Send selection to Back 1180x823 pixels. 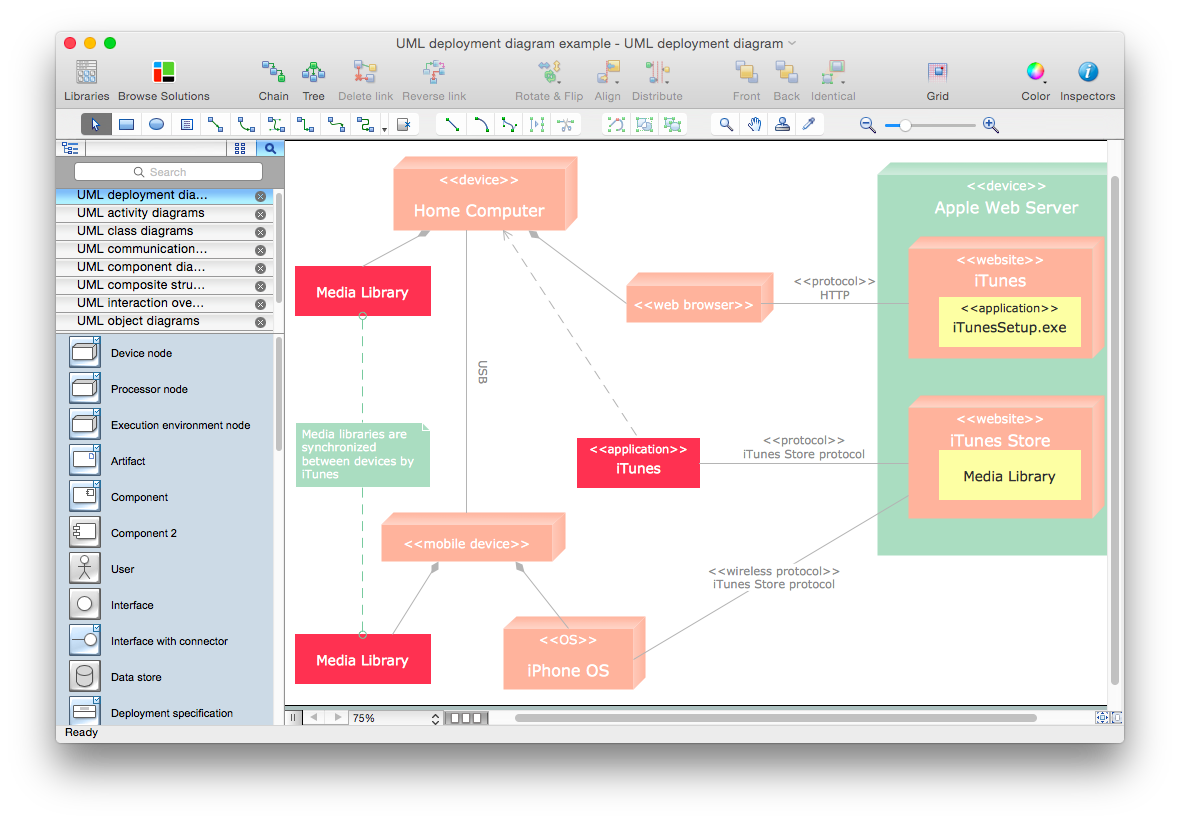(786, 80)
